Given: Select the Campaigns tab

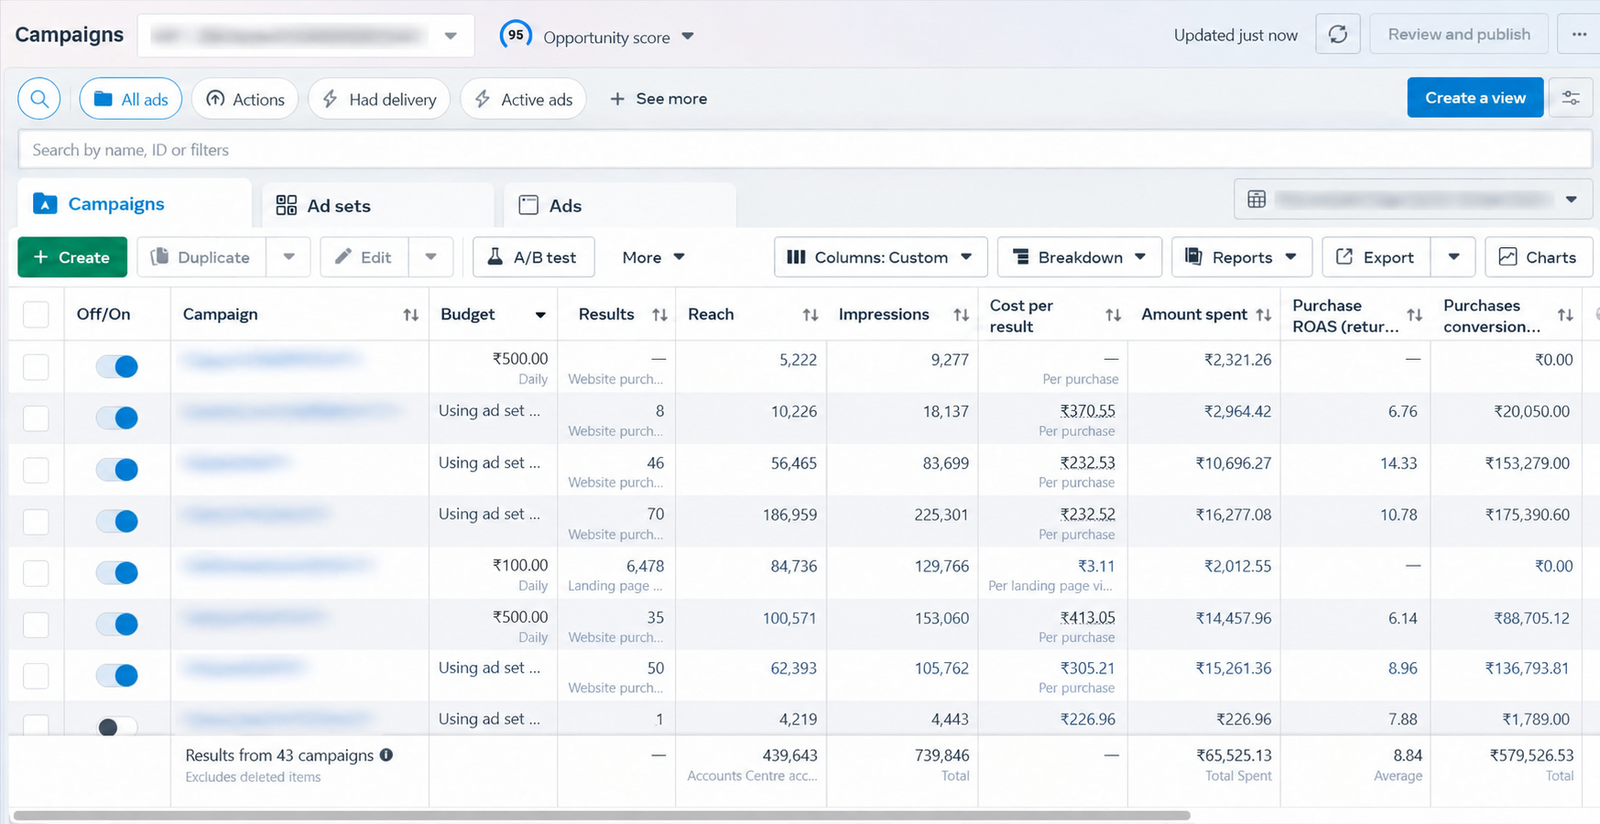Looking at the screenshot, I should (135, 204).
